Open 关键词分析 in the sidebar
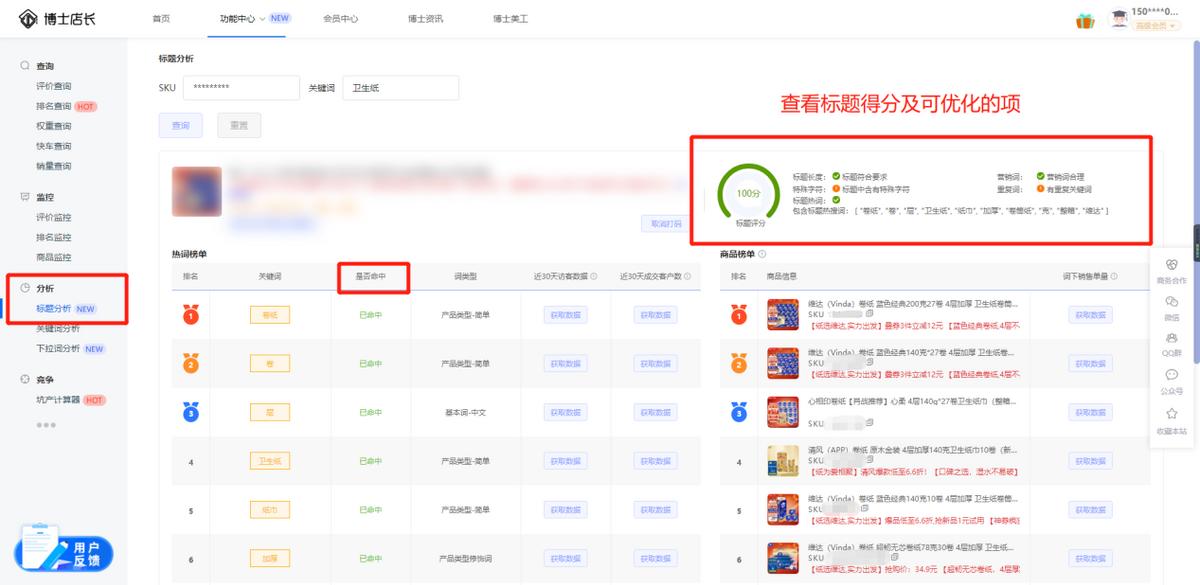Image resolution: width=1200 pixels, height=585 pixels. 58,328
